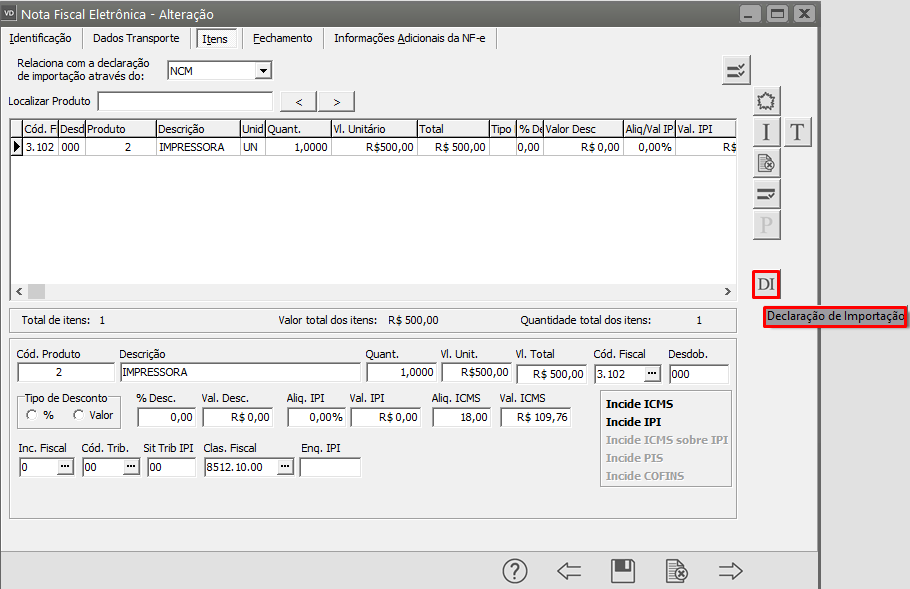Open the DI Declaração de Importação button
This screenshot has height=589, width=910.
point(766,284)
